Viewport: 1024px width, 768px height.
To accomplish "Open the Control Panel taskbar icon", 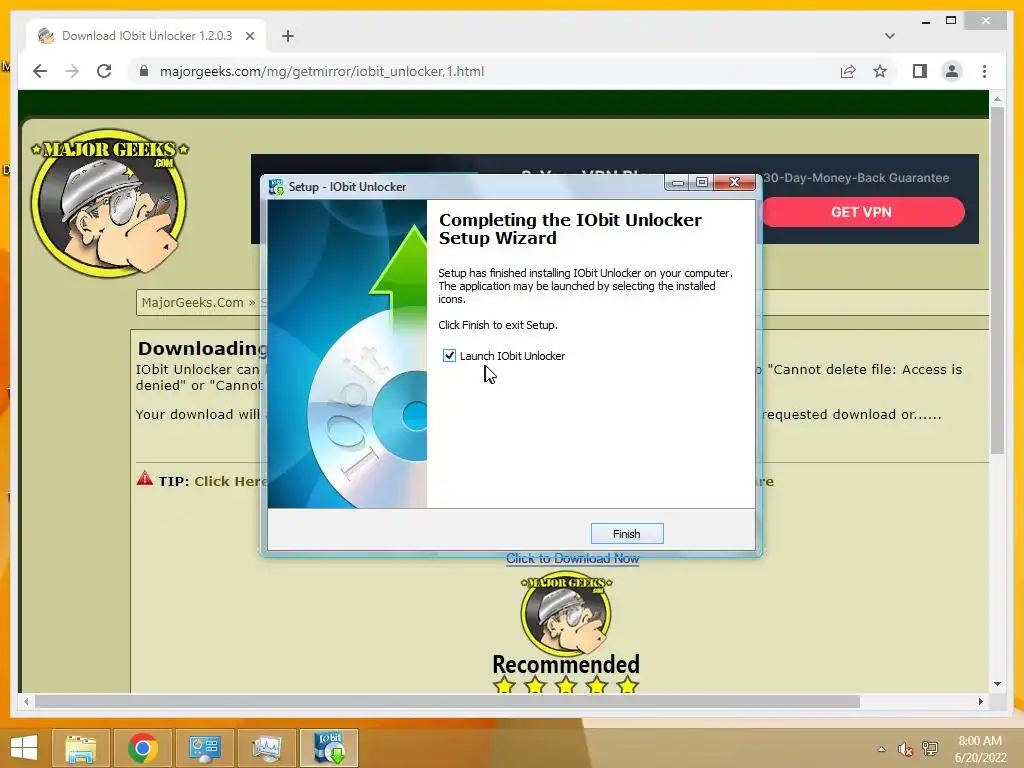I will point(204,748).
